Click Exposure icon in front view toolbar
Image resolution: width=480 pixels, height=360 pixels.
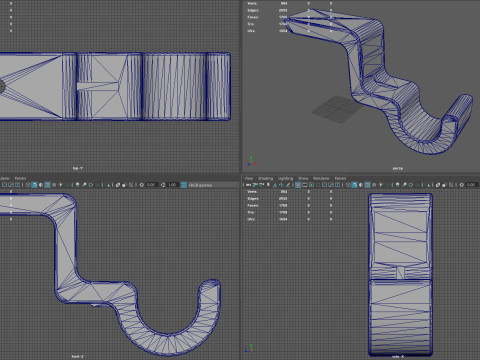(x=142, y=185)
